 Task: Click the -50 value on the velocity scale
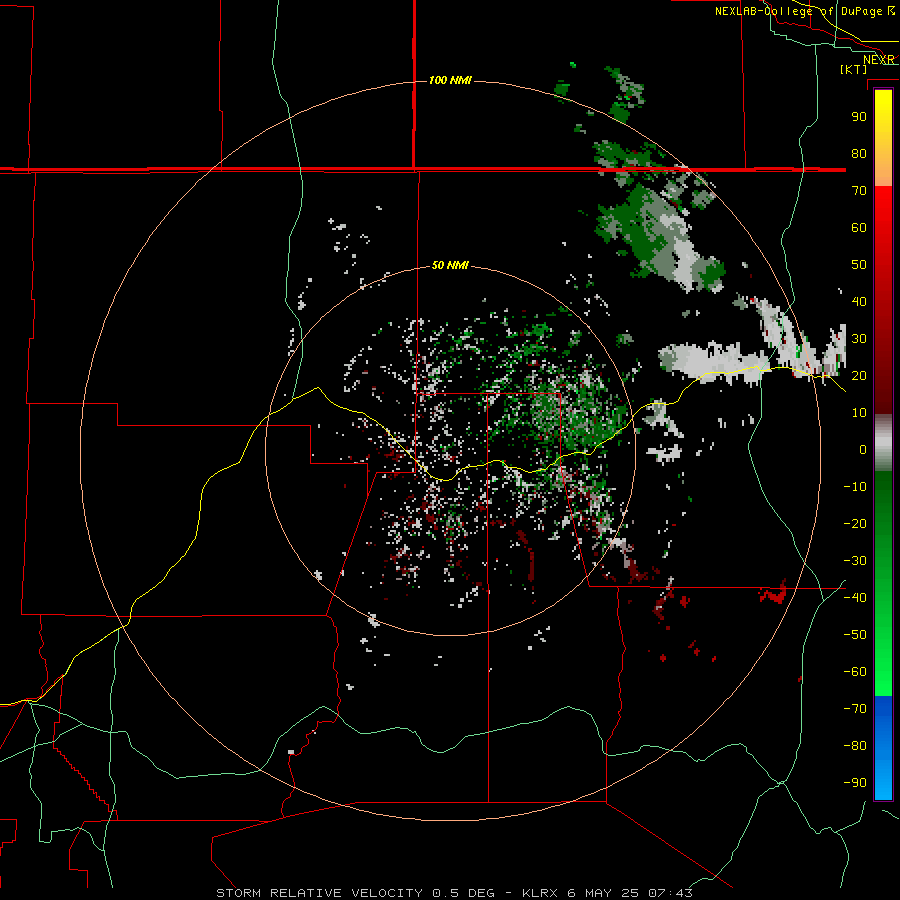(x=855, y=635)
